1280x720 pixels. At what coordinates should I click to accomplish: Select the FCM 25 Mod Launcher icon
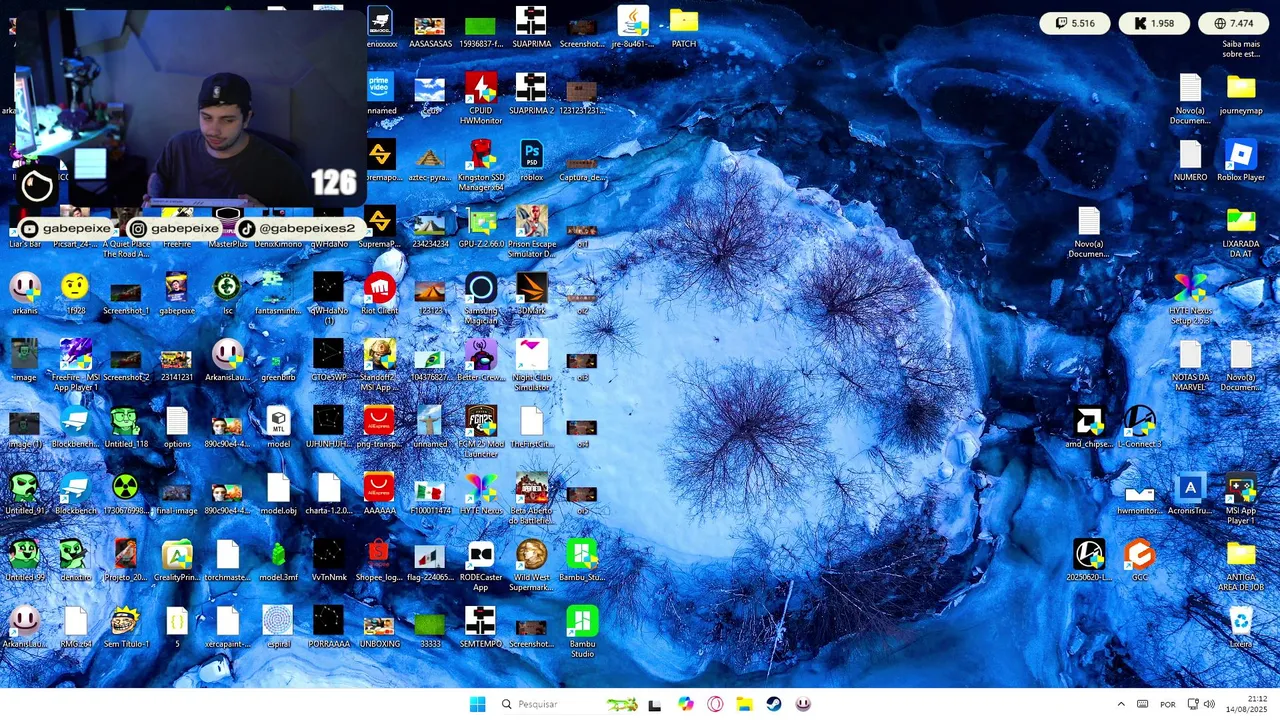(480, 432)
